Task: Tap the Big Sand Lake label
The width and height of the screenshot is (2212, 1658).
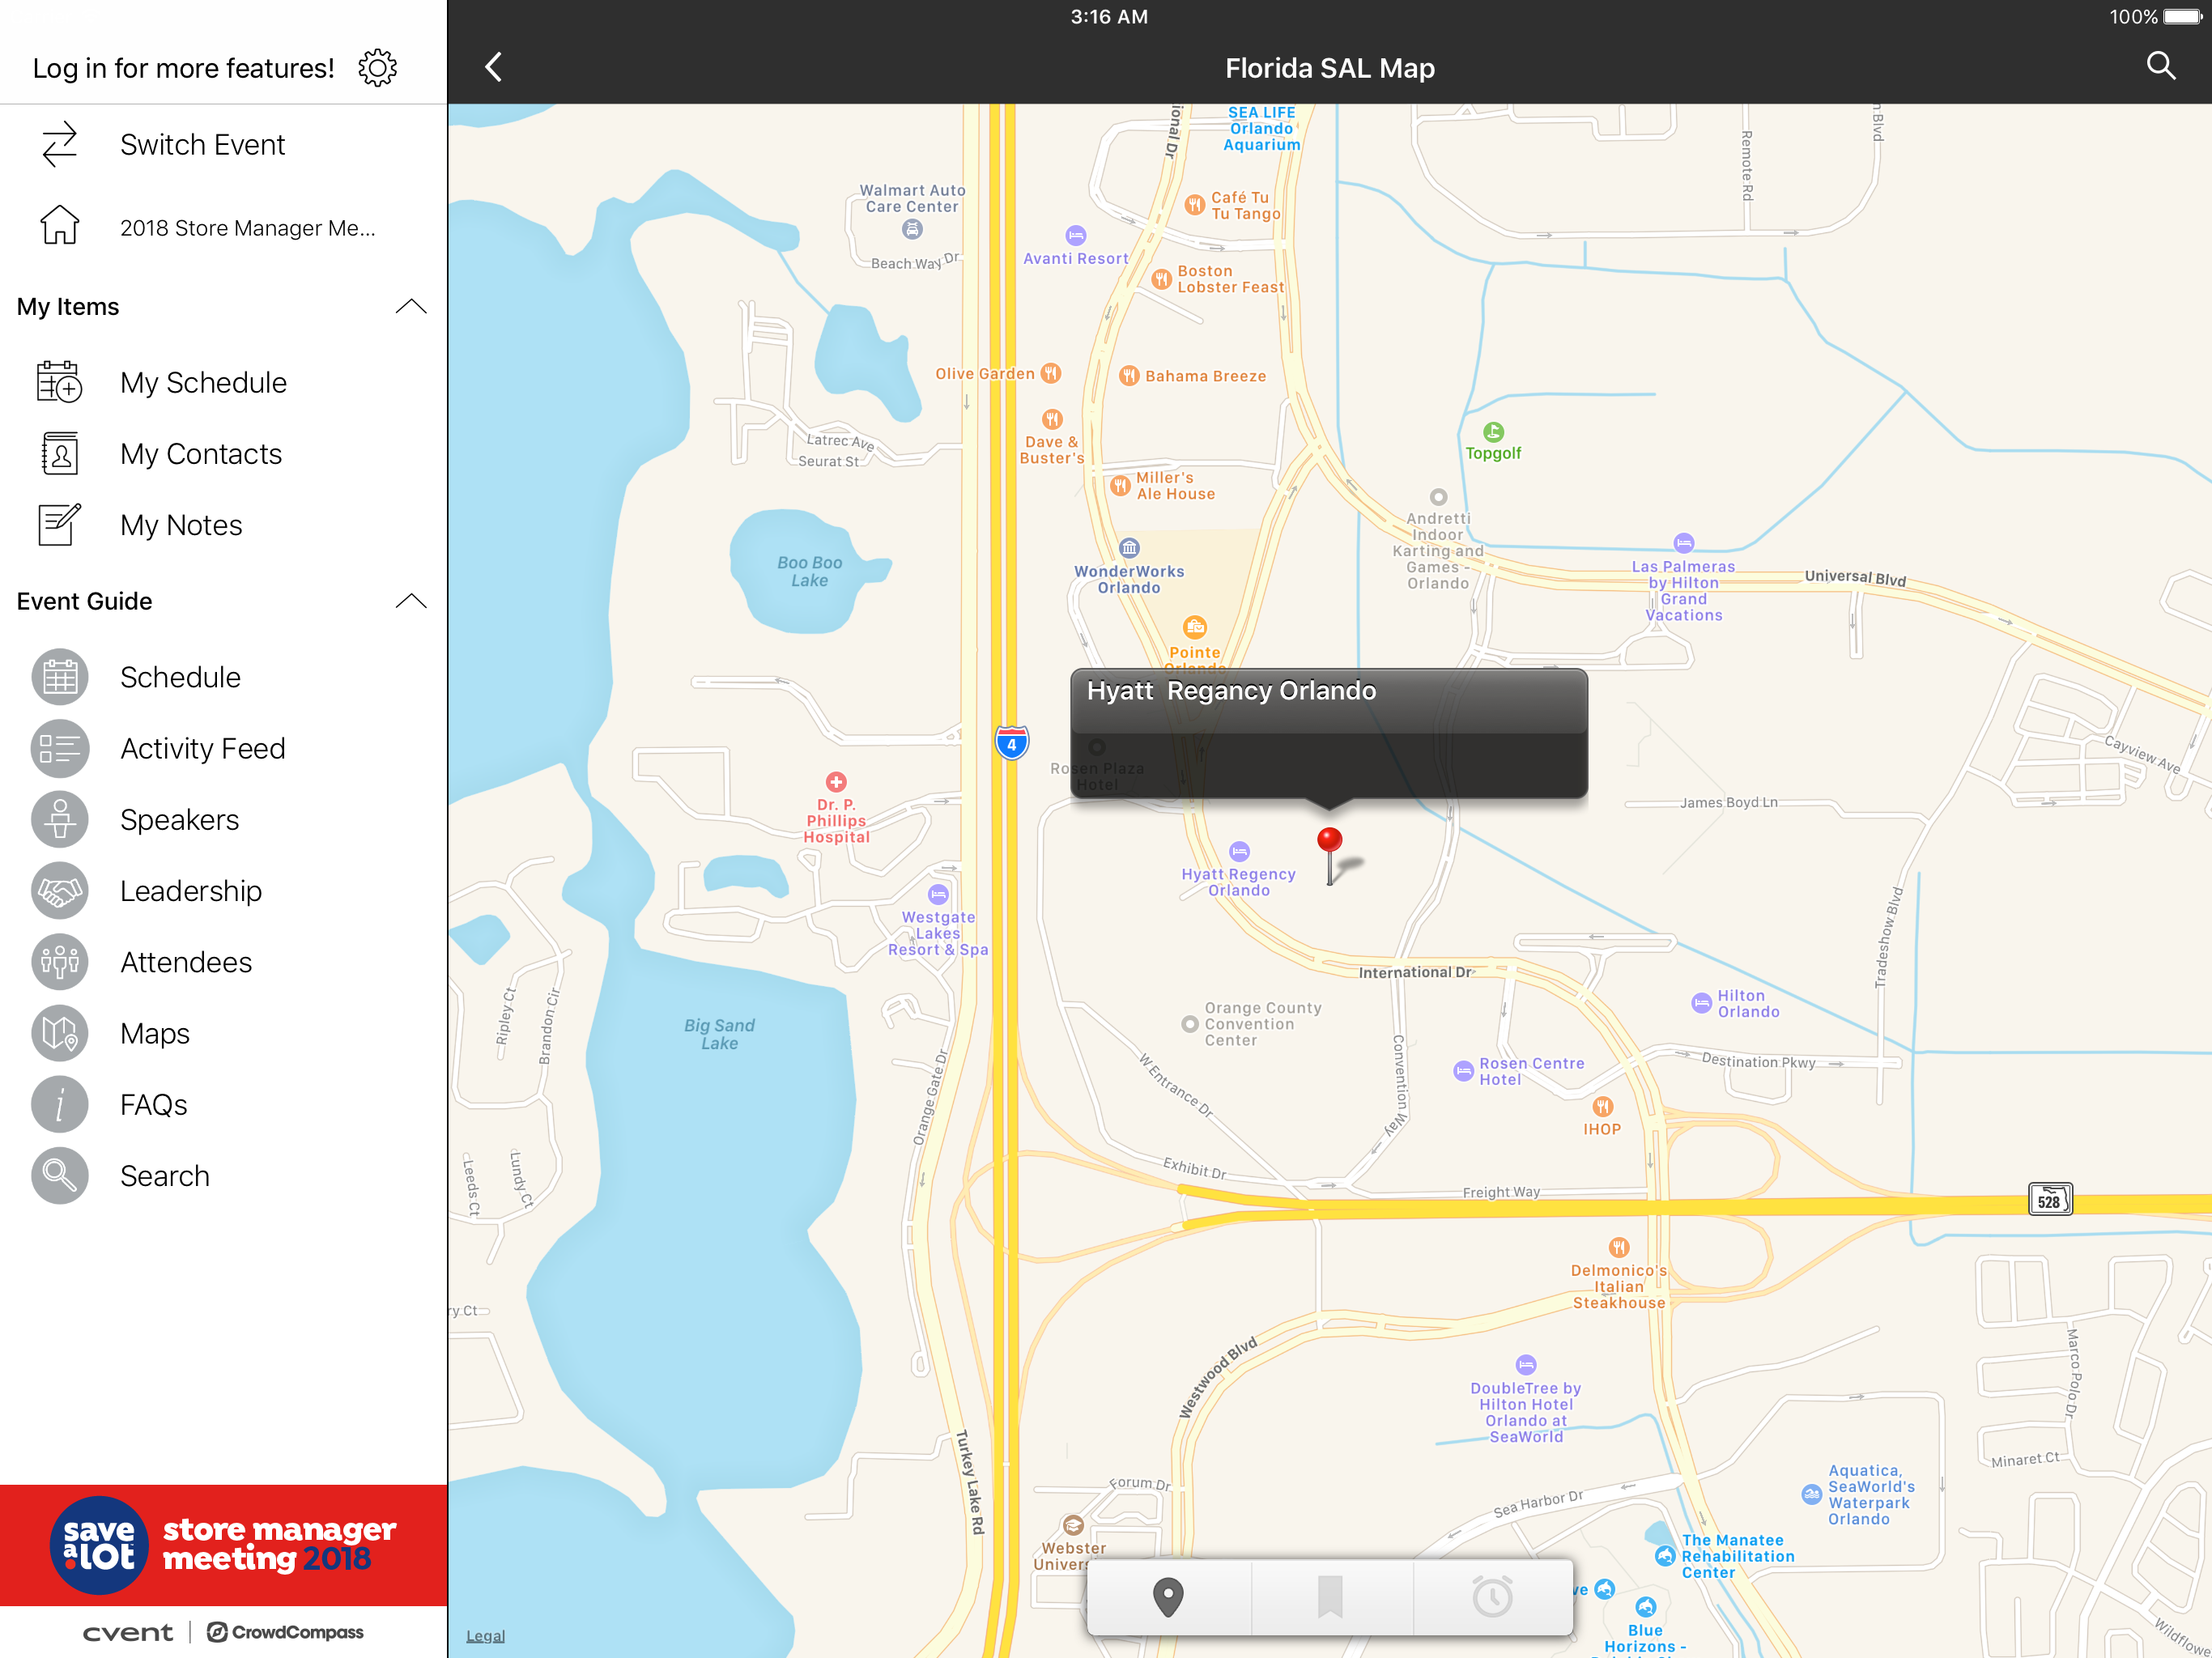Action: pyautogui.click(x=719, y=1034)
